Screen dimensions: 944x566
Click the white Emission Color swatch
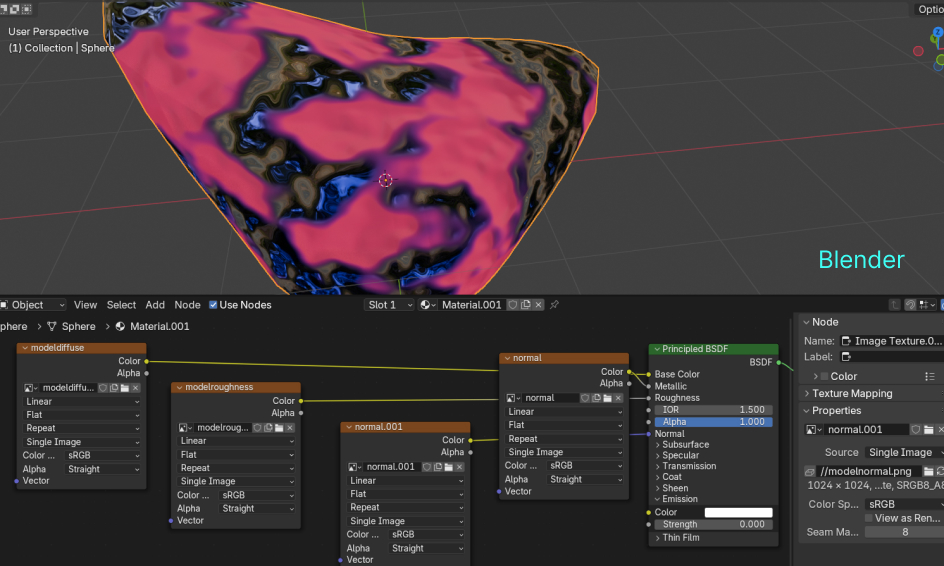pos(738,512)
